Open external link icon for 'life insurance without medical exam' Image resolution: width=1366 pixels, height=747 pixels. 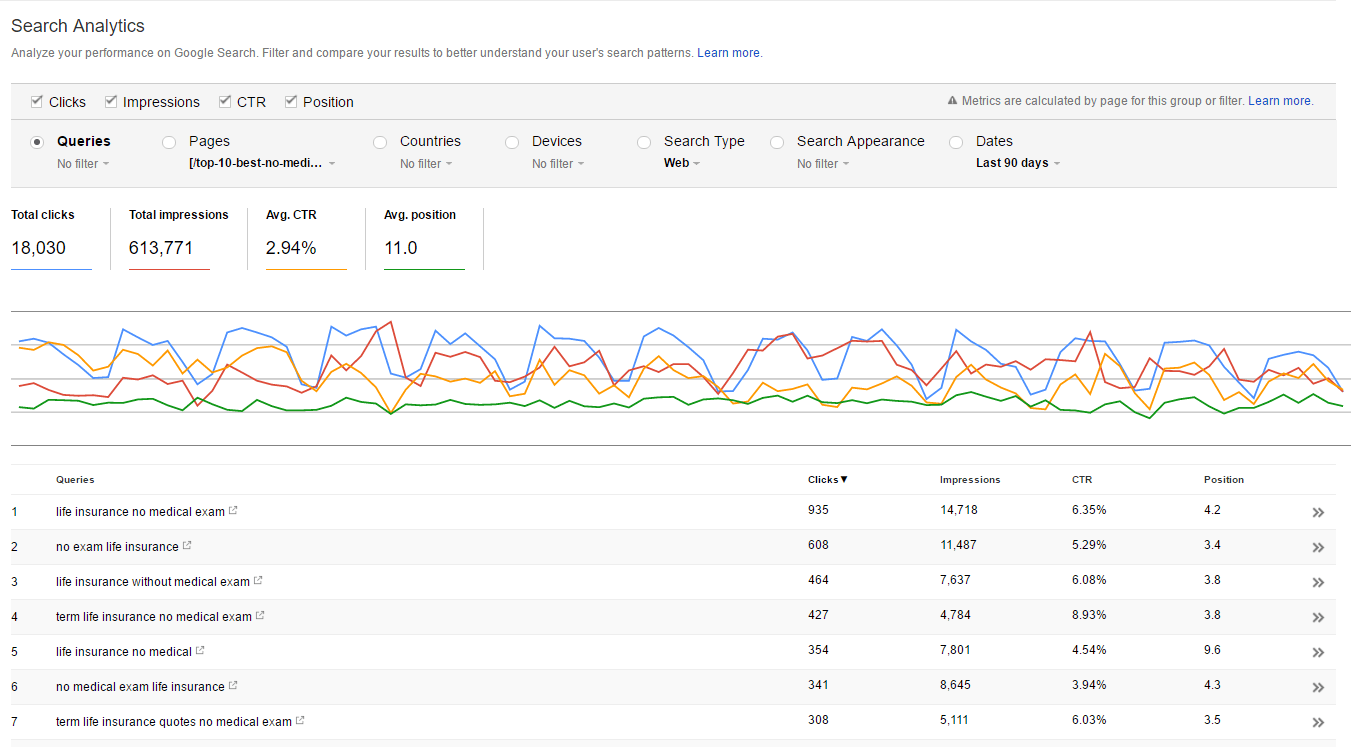pos(258,581)
